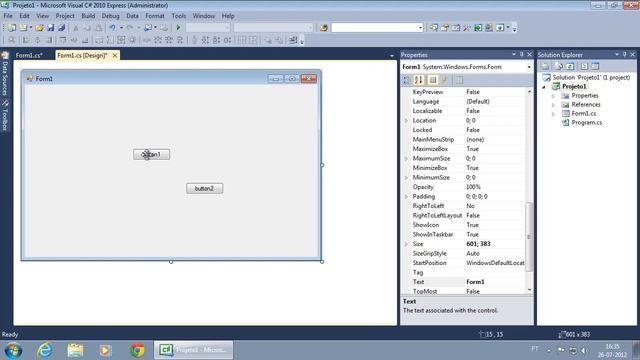This screenshot has width=640, height=360.
Task: Expand the Size property node
Action: (x=406, y=244)
